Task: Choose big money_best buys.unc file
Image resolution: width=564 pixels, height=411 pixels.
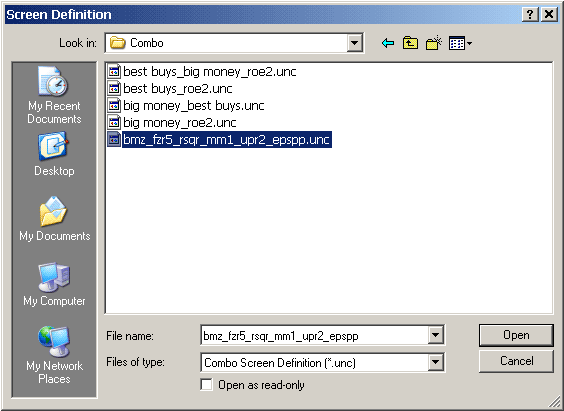Action: pyautogui.click(x=186, y=105)
